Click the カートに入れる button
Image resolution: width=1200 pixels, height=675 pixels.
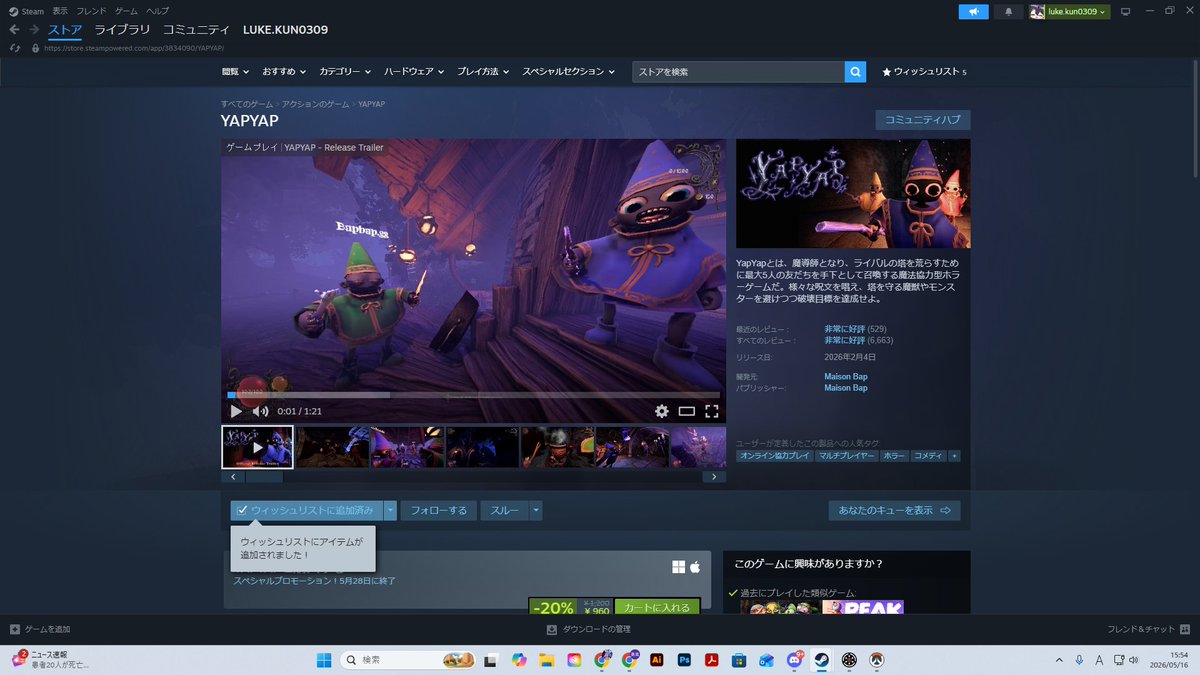657,608
